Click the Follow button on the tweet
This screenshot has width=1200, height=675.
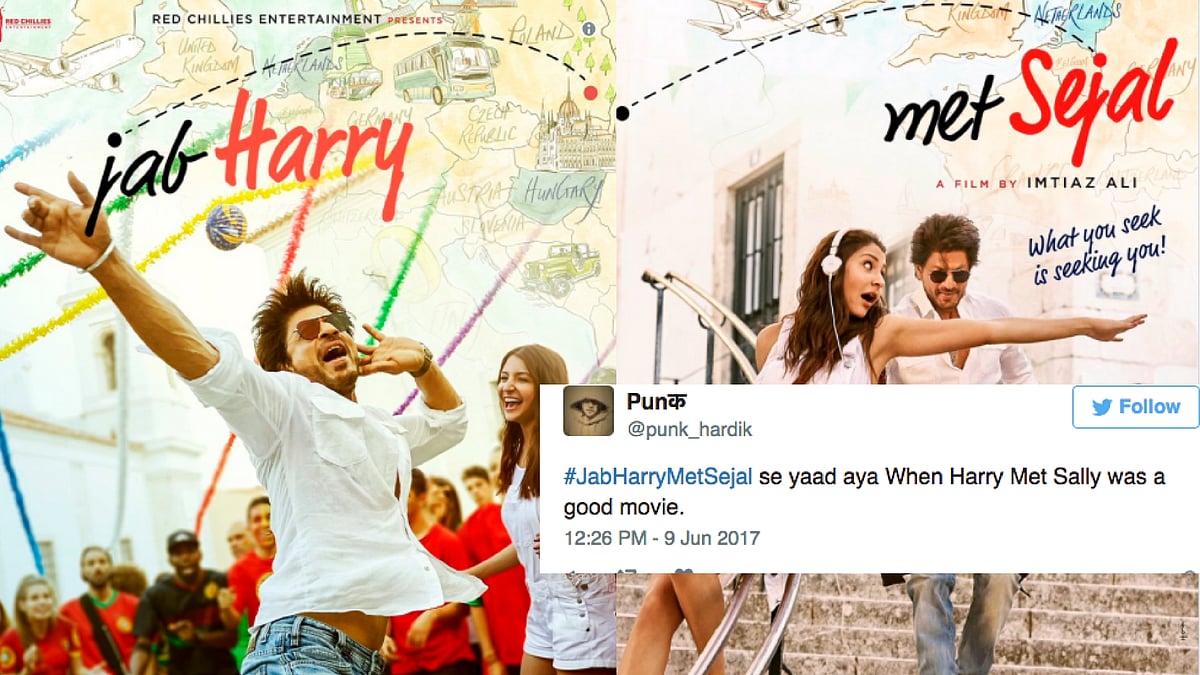tap(1135, 407)
